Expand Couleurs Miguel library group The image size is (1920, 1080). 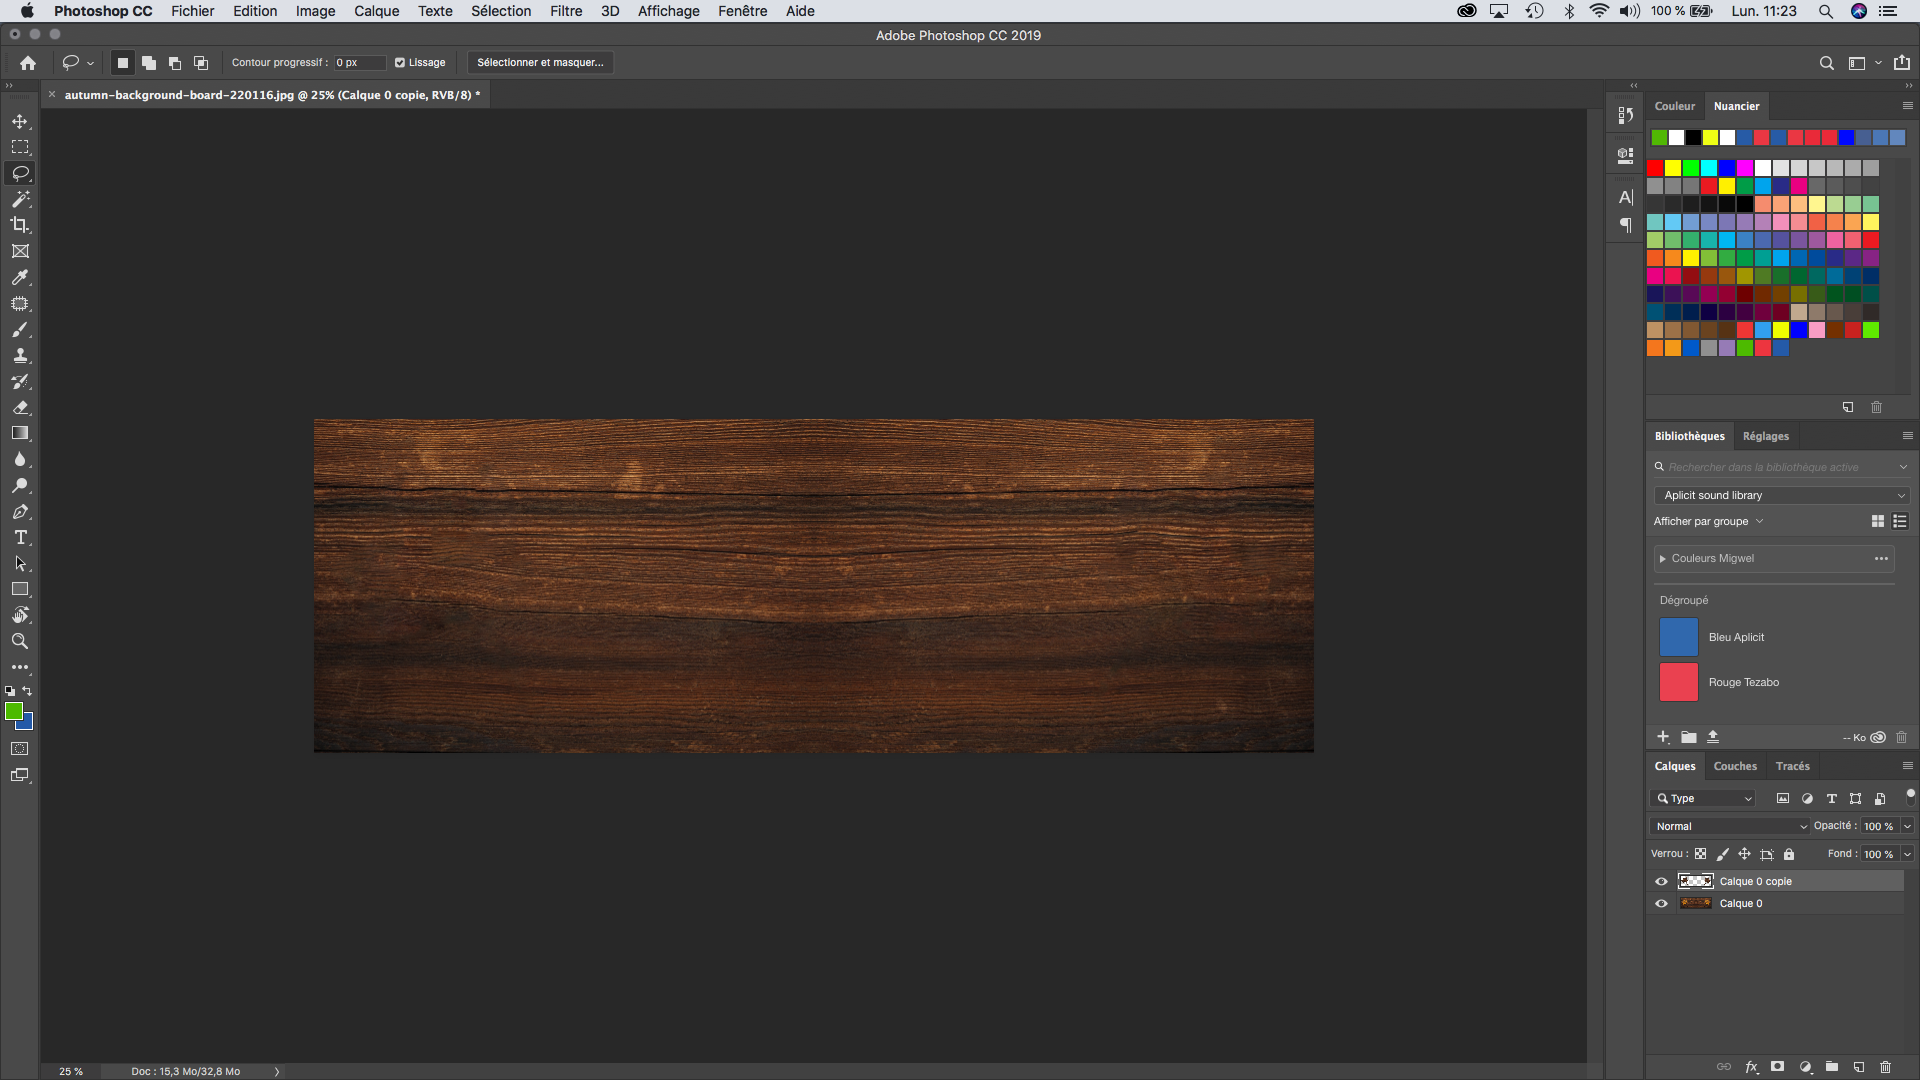click(1663, 558)
